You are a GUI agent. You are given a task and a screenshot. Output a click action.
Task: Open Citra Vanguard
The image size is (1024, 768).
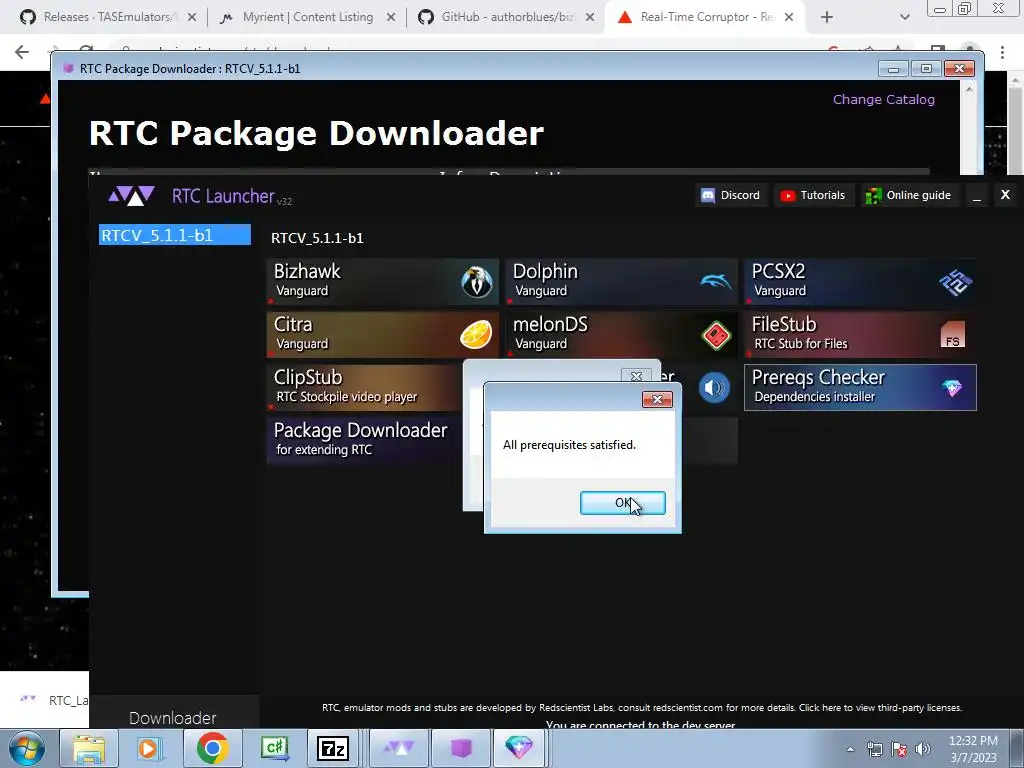[x=383, y=334]
